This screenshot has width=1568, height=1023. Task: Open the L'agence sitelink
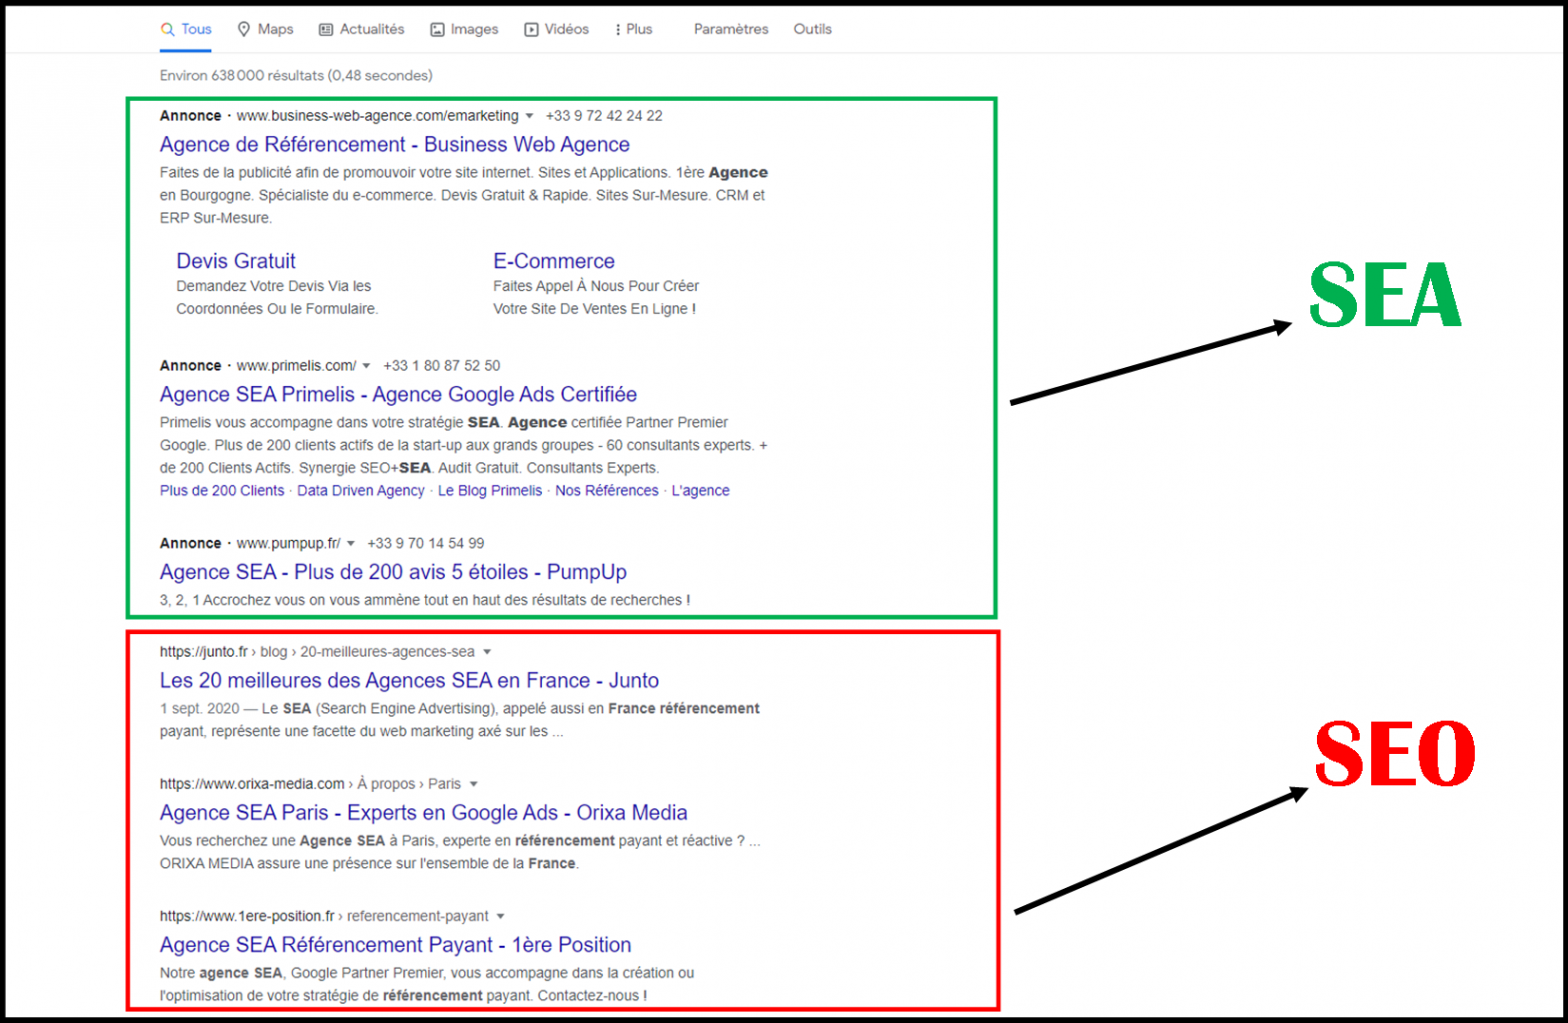[700, 490]
